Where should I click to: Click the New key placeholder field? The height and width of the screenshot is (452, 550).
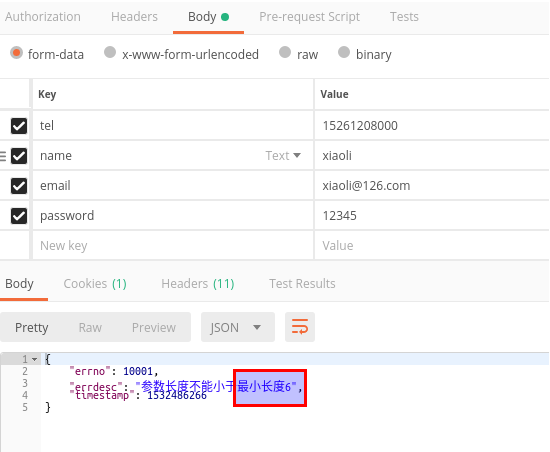click(173, 245)
